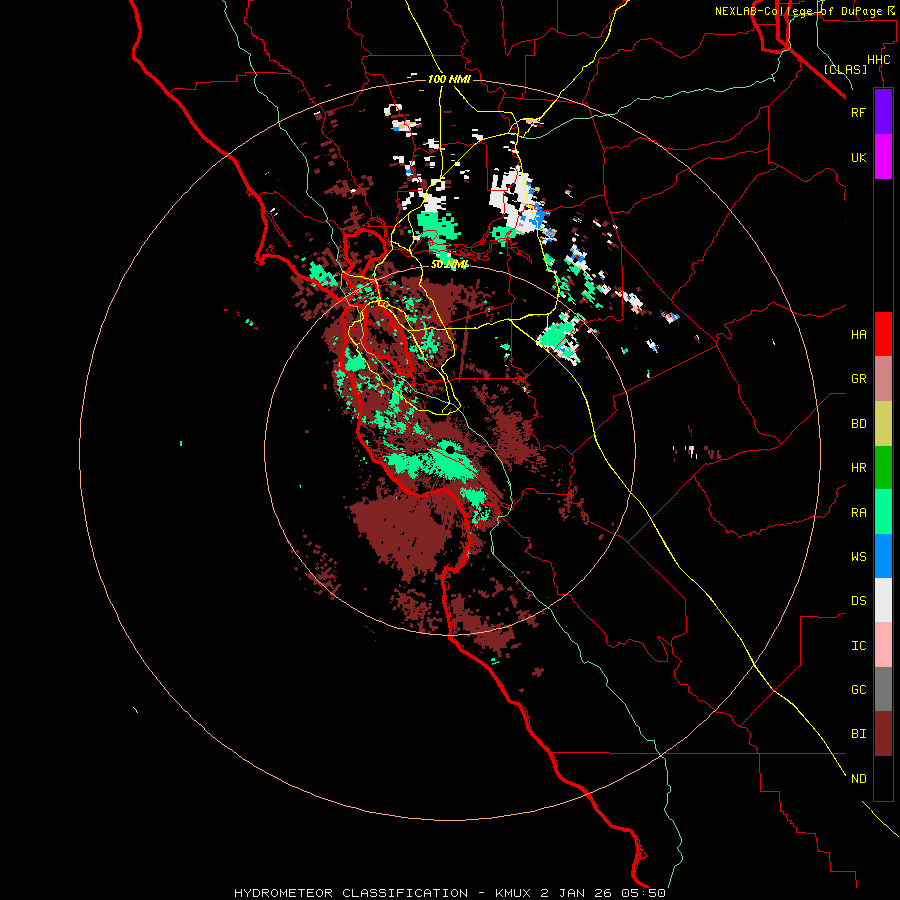
Task: Click the RF legend label
Action: tap(858, 112)
